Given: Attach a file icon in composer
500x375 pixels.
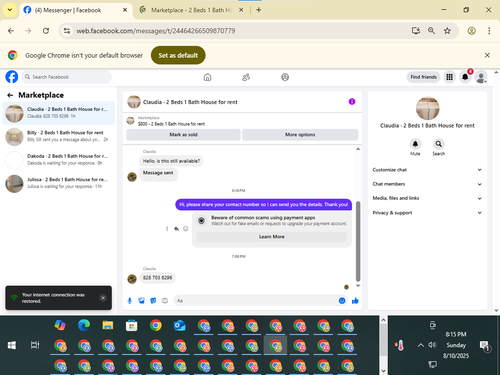Looking at the screenshot, I should [142, 301].
